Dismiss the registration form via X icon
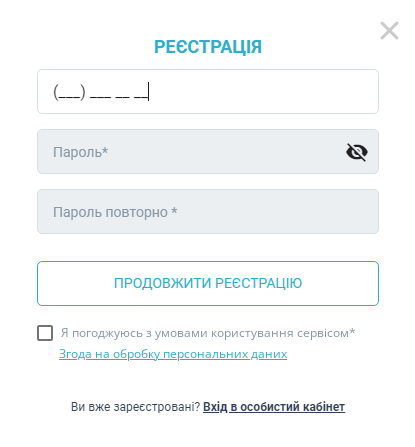This screenshot has width=415, height=447. (389, 31)
